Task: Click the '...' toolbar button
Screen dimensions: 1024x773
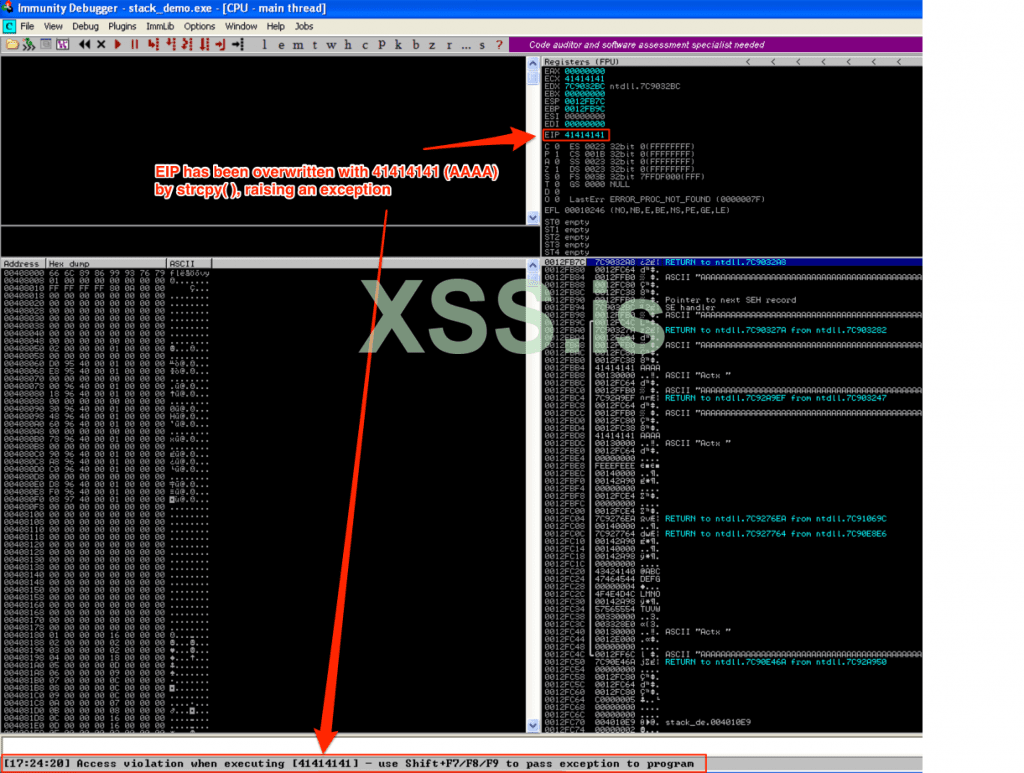Action: (x=466, y=44)
